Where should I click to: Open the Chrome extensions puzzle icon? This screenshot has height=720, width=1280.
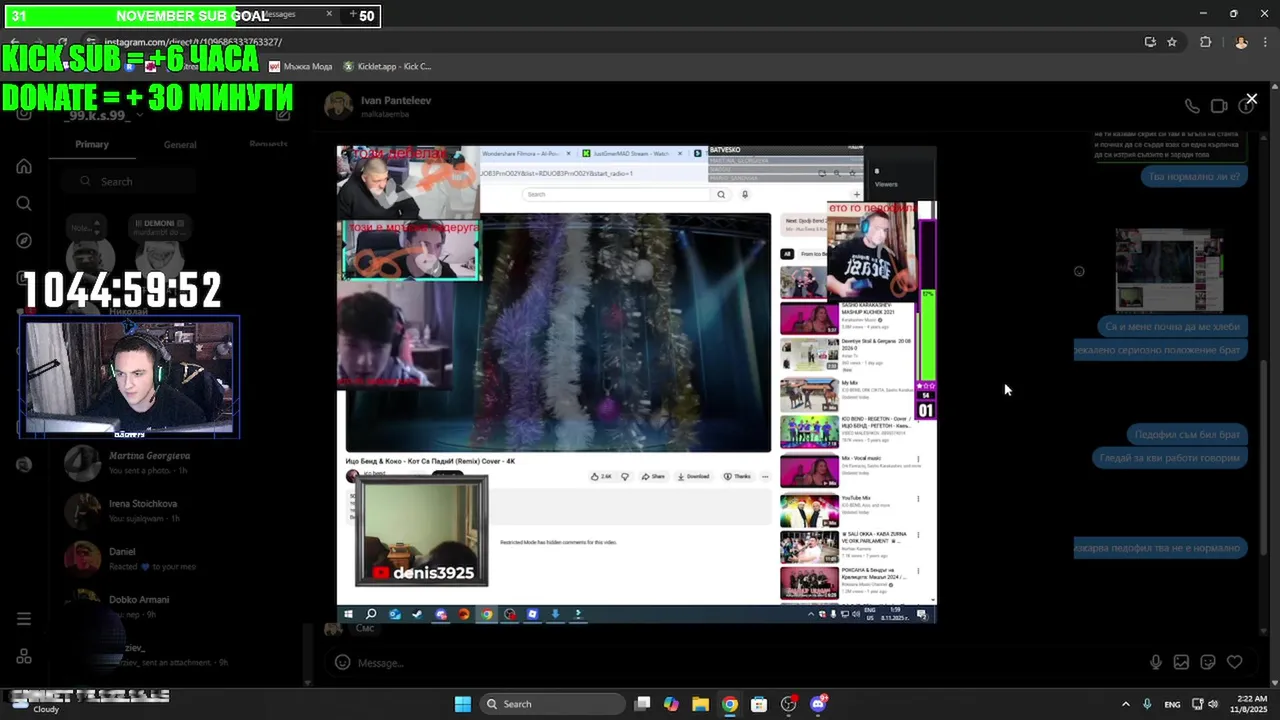click(x=1205, y=42)
